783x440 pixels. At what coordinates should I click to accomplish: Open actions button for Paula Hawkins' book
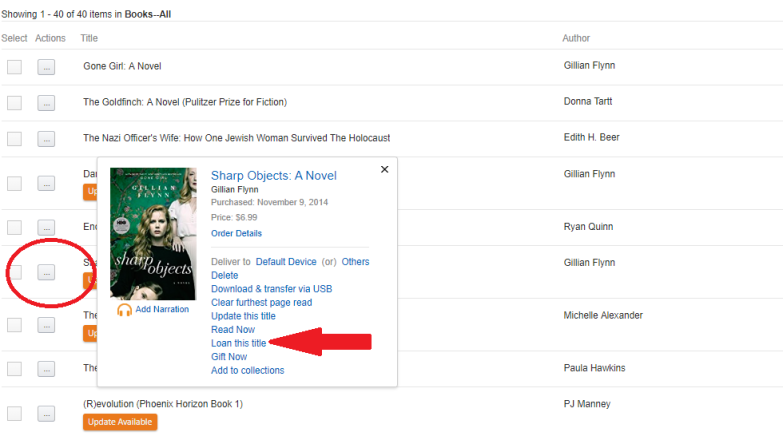tap(46, 369)
